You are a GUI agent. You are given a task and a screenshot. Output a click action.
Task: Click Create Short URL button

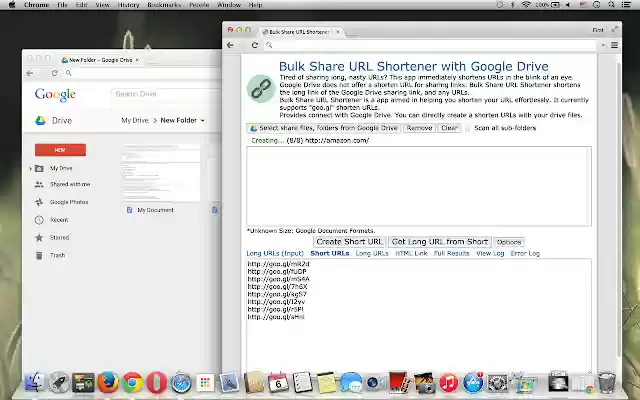click(x=350, y=242)
